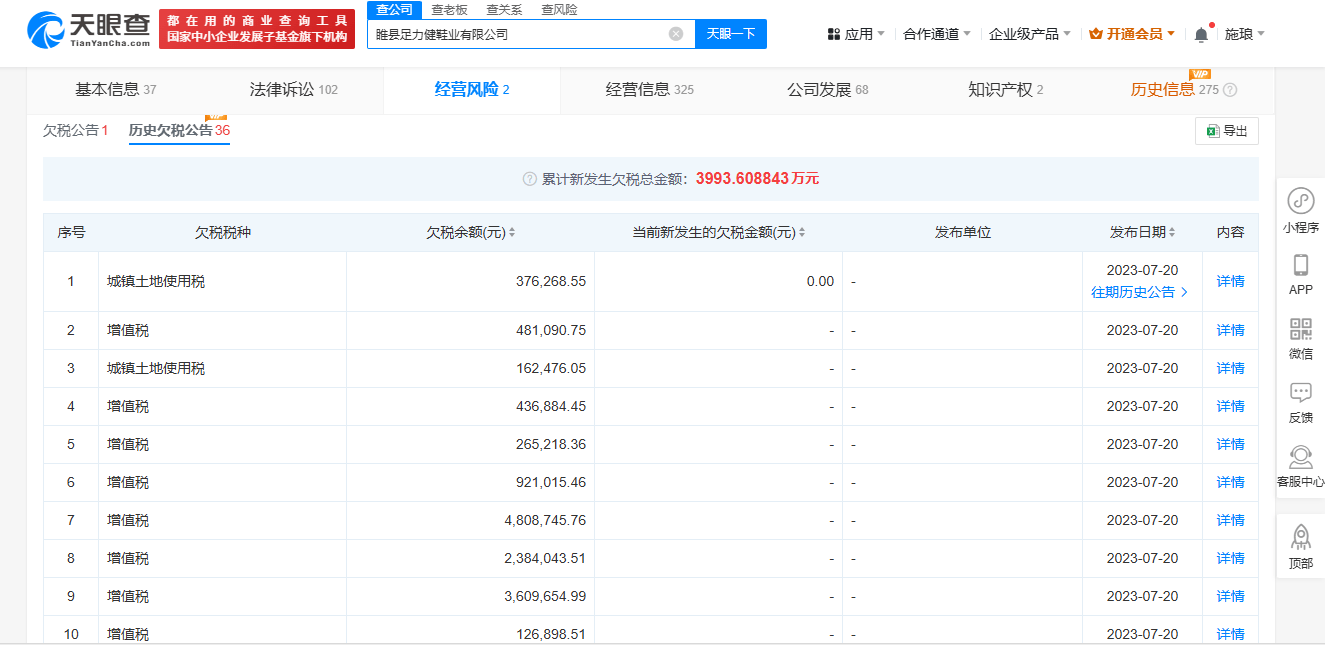The image size is (1325, 645).
Task: Open 详情 for row 8
Action: [1230, 558]
